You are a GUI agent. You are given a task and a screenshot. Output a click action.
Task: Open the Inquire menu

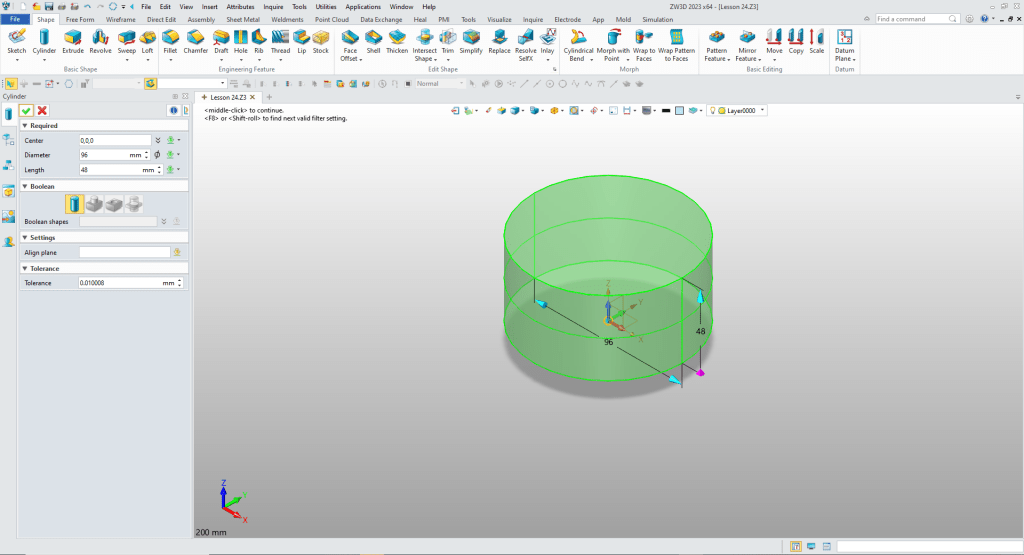(273, 6)
